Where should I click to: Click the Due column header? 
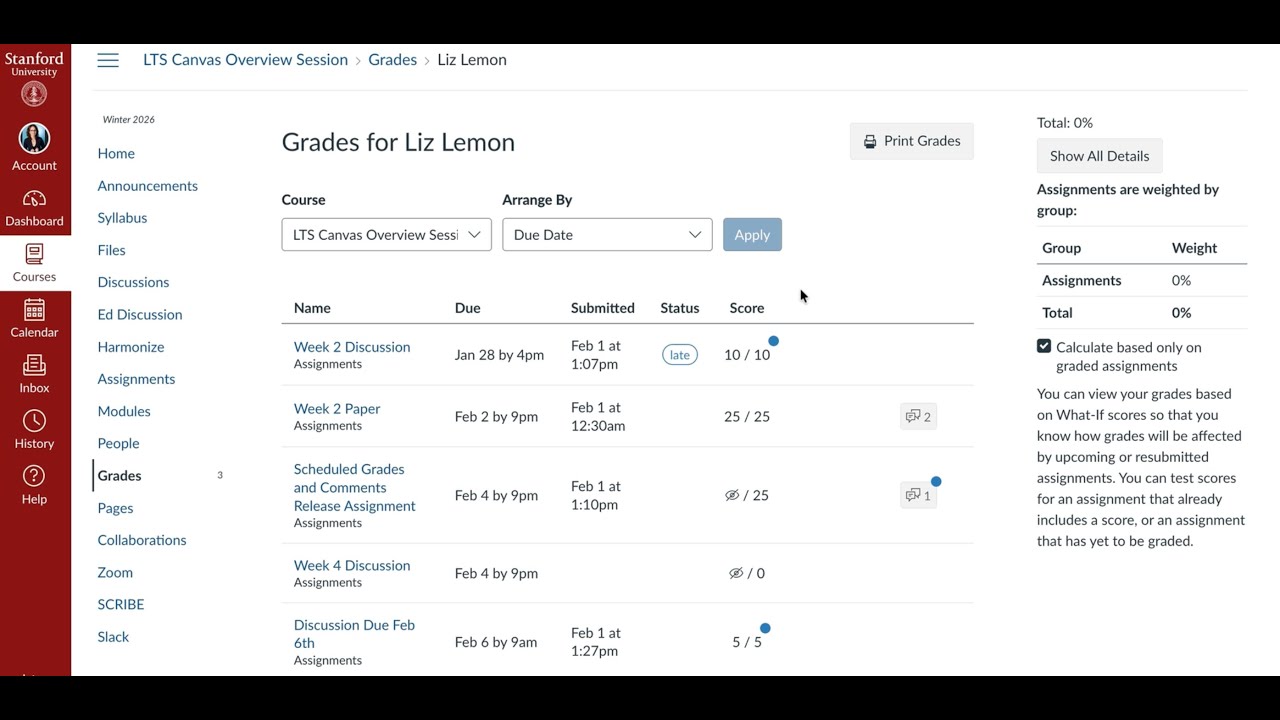(x=467, y=308)
